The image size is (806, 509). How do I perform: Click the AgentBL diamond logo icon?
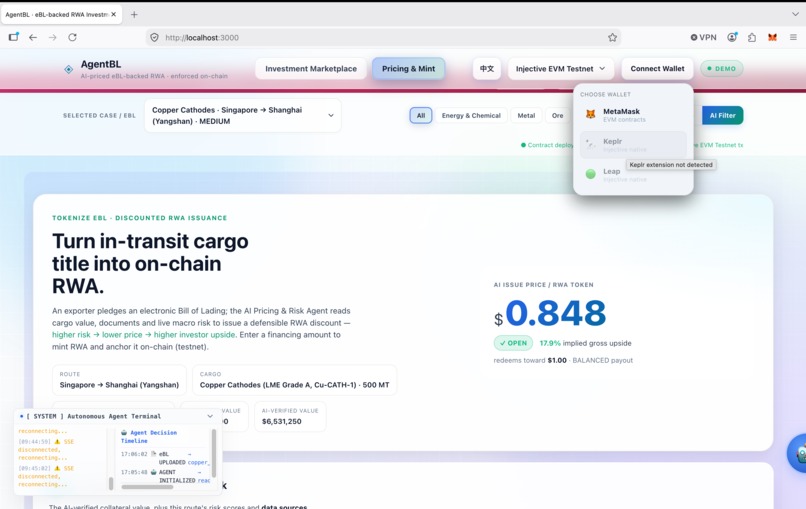[68, 69]
